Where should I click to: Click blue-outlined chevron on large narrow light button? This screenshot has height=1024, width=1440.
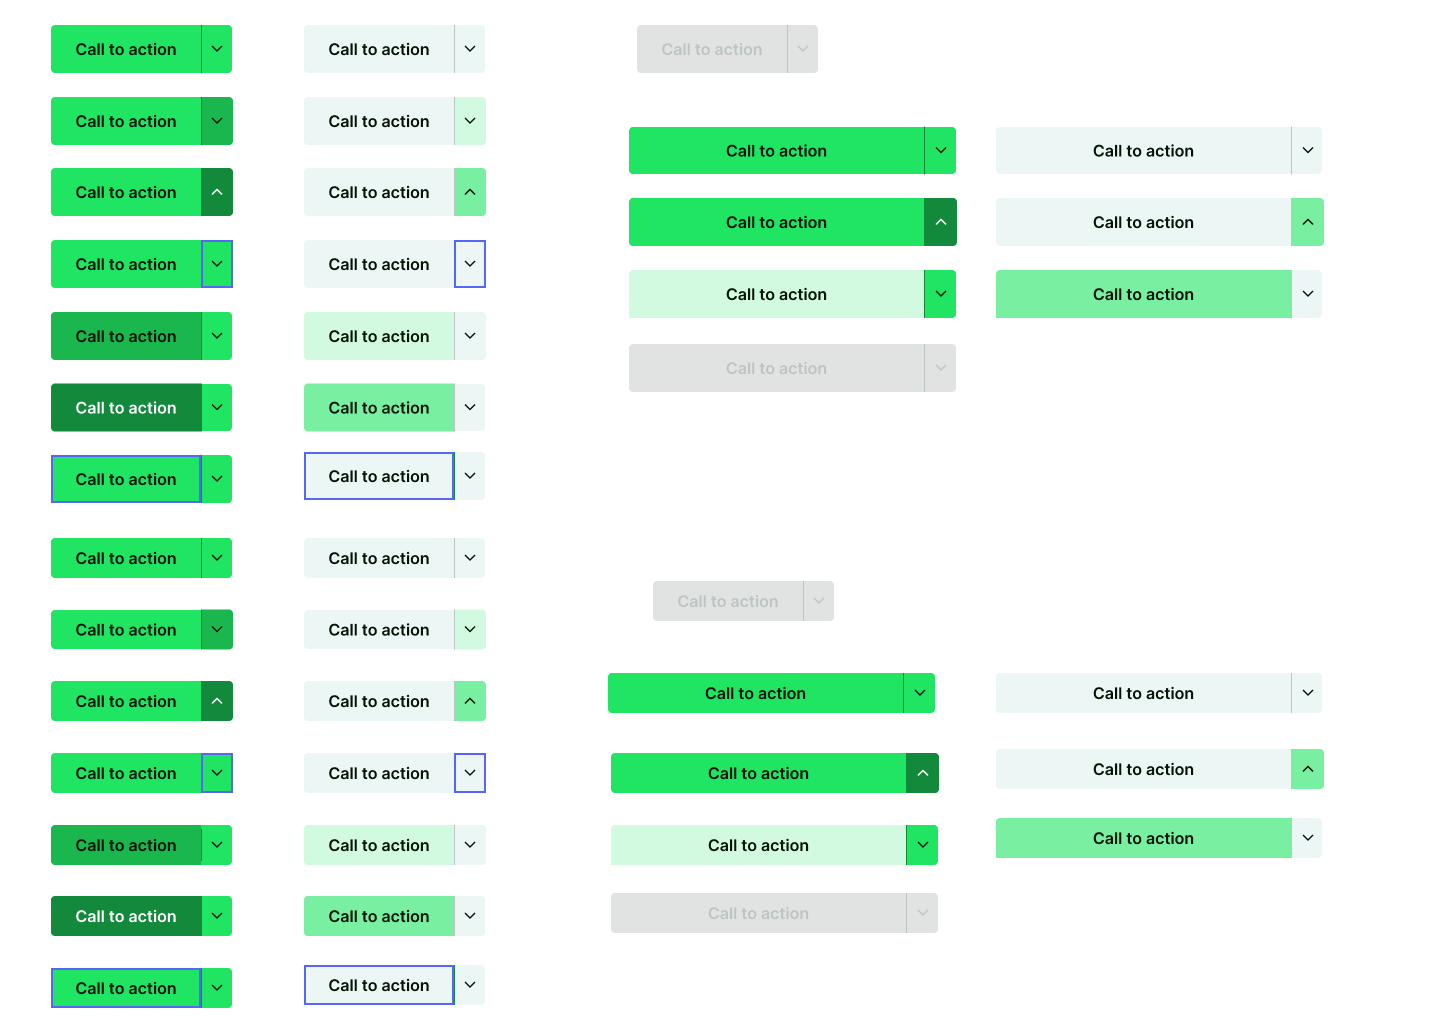pyautogui.click(x=470, y=264)
